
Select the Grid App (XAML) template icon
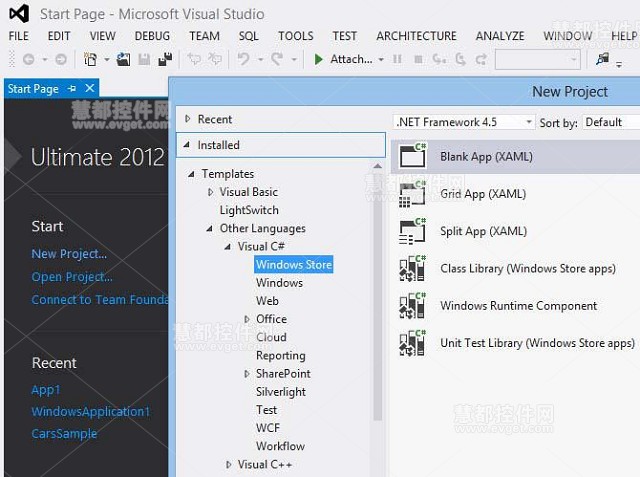pyautogui.click(x=412, y=194)
